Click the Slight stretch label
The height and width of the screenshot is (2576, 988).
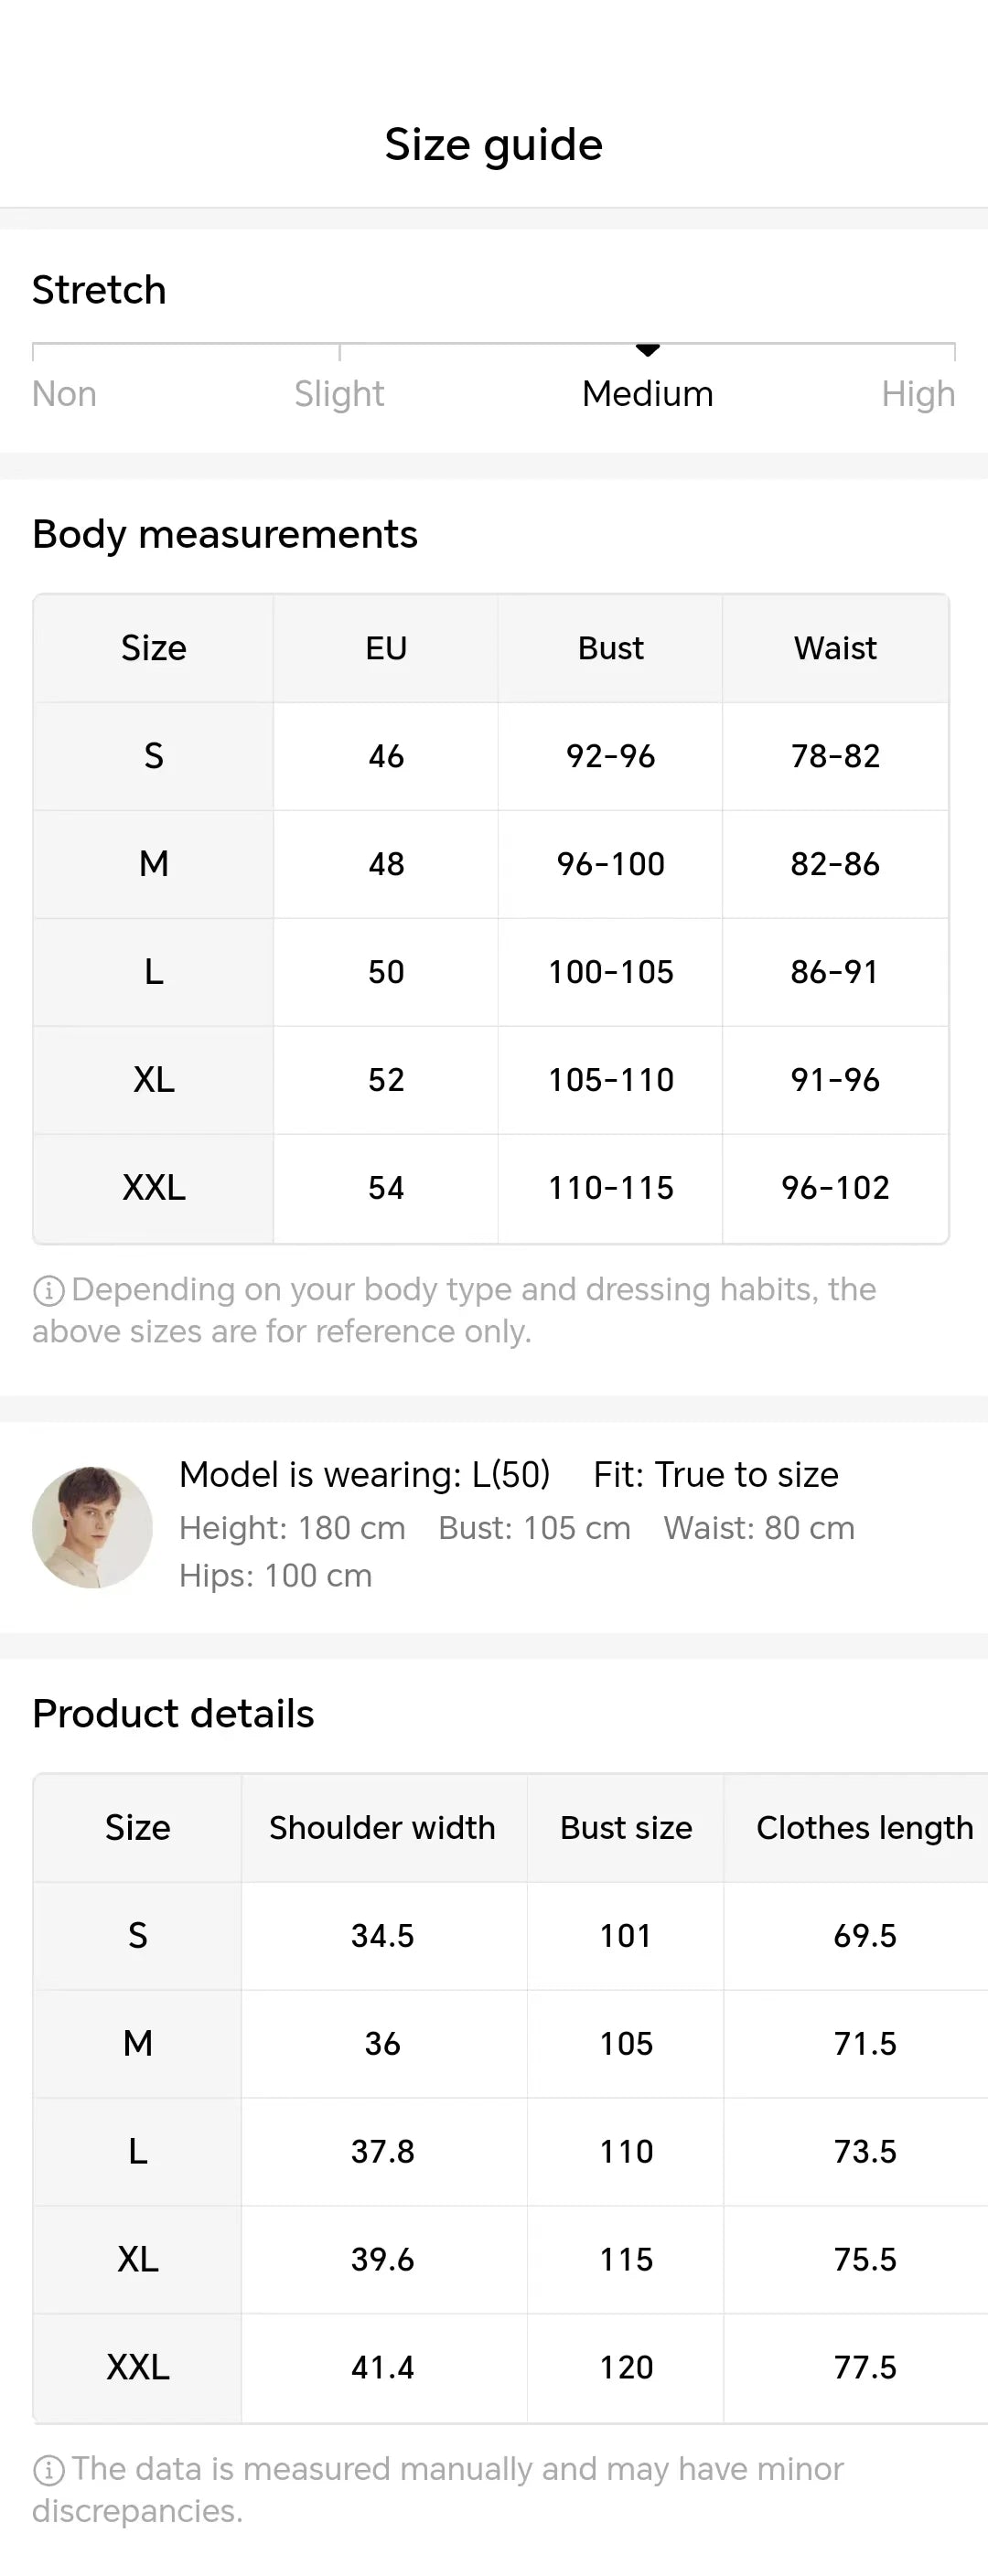pos(339,394)
